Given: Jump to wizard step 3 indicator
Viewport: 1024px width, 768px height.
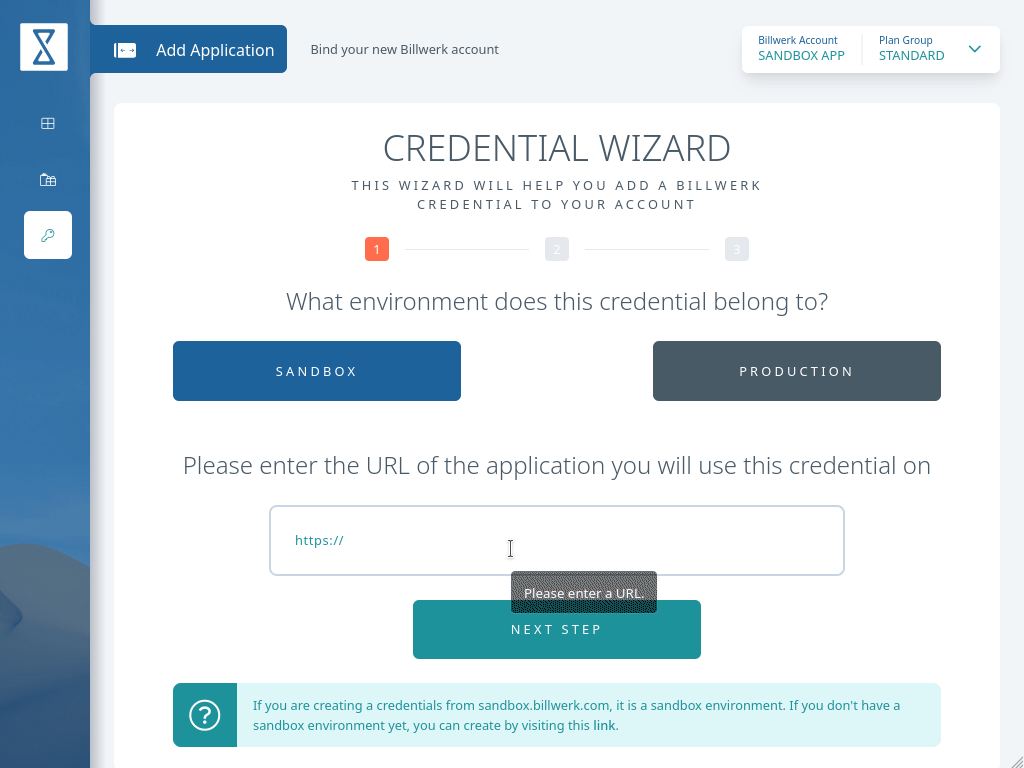Looking at the screenshot, I should [737, 249].
